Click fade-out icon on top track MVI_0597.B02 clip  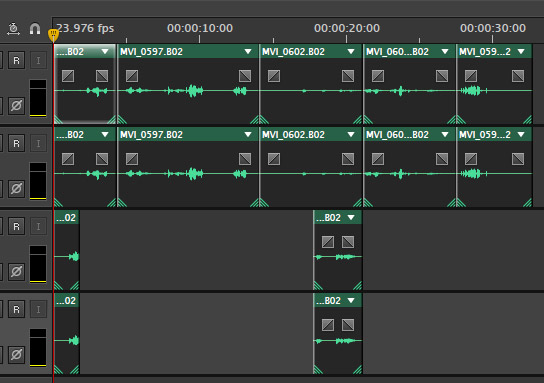tap(245, 76)
